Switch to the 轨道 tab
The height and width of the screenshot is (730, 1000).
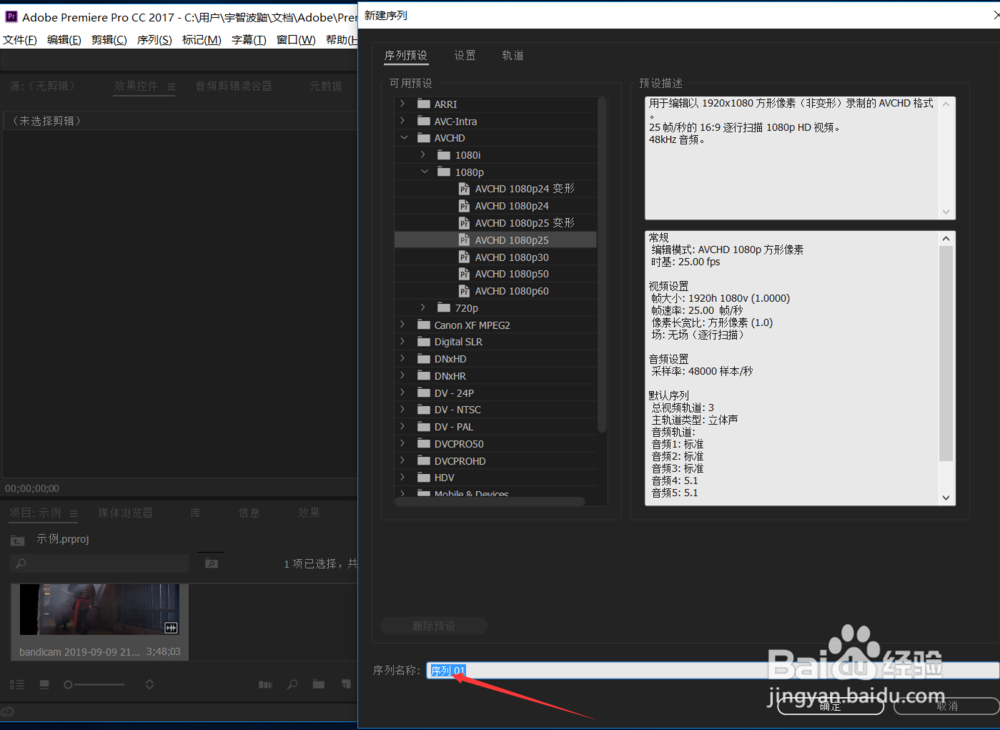513,56
